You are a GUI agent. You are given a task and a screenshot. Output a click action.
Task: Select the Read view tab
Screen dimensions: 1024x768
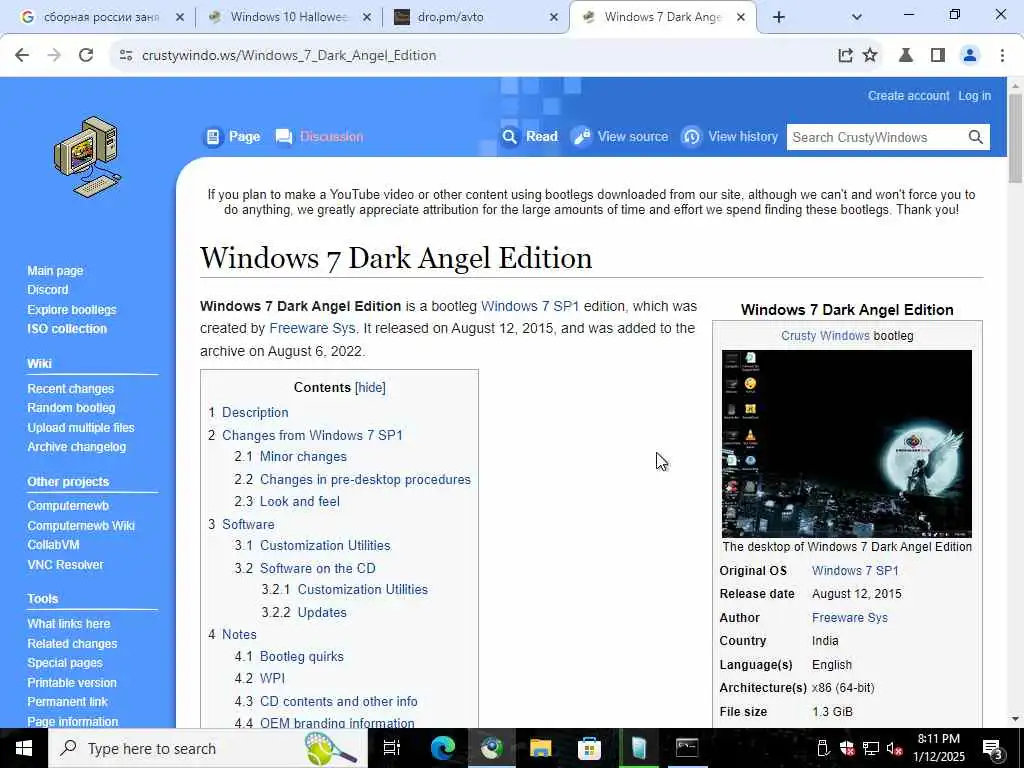pyautogui.click(x=530, y=136)
